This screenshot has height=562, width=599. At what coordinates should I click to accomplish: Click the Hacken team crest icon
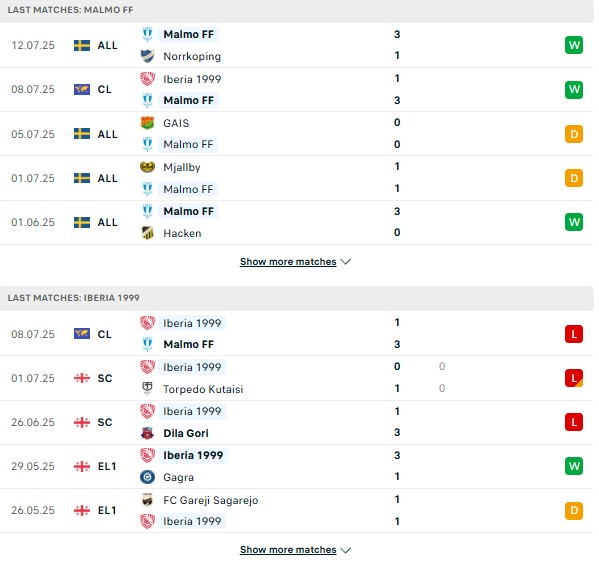[147, 233]
